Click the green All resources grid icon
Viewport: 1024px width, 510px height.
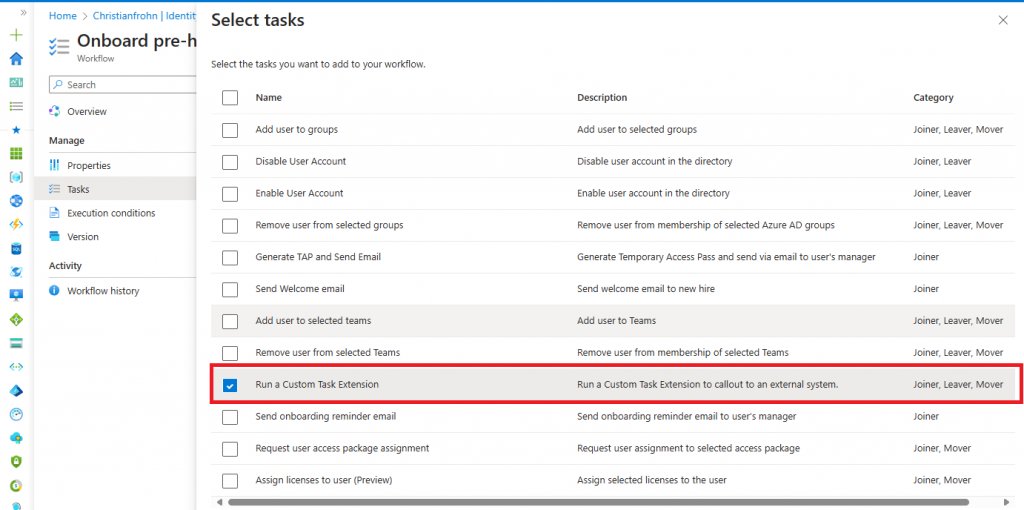click(16, 154)
